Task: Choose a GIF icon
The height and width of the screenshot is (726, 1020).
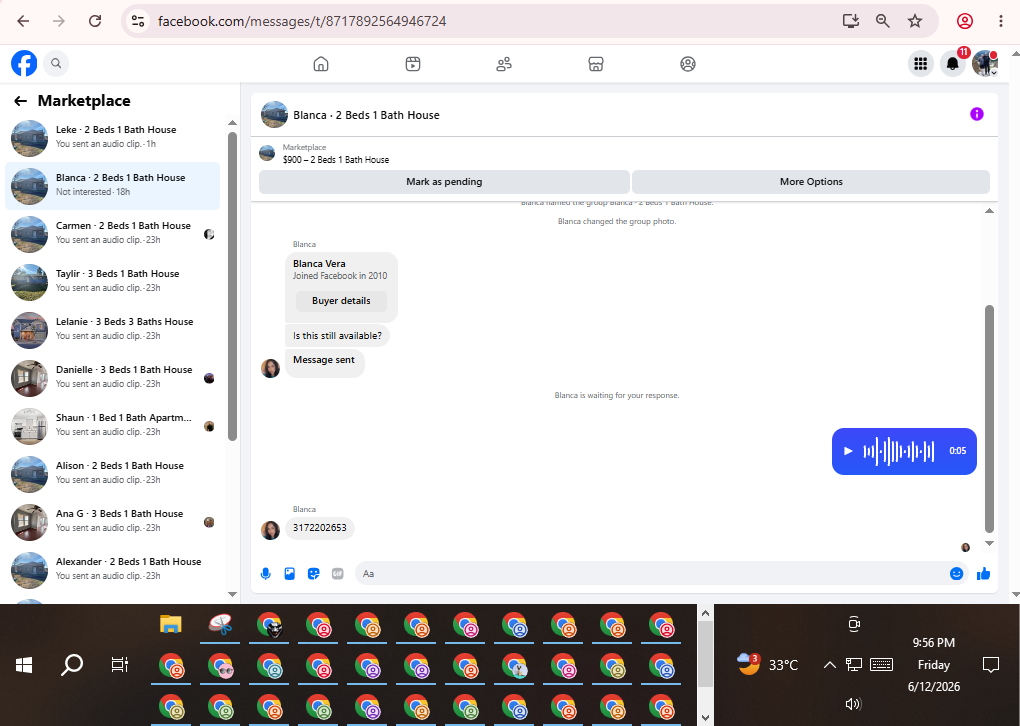Action: click(338, 574)
